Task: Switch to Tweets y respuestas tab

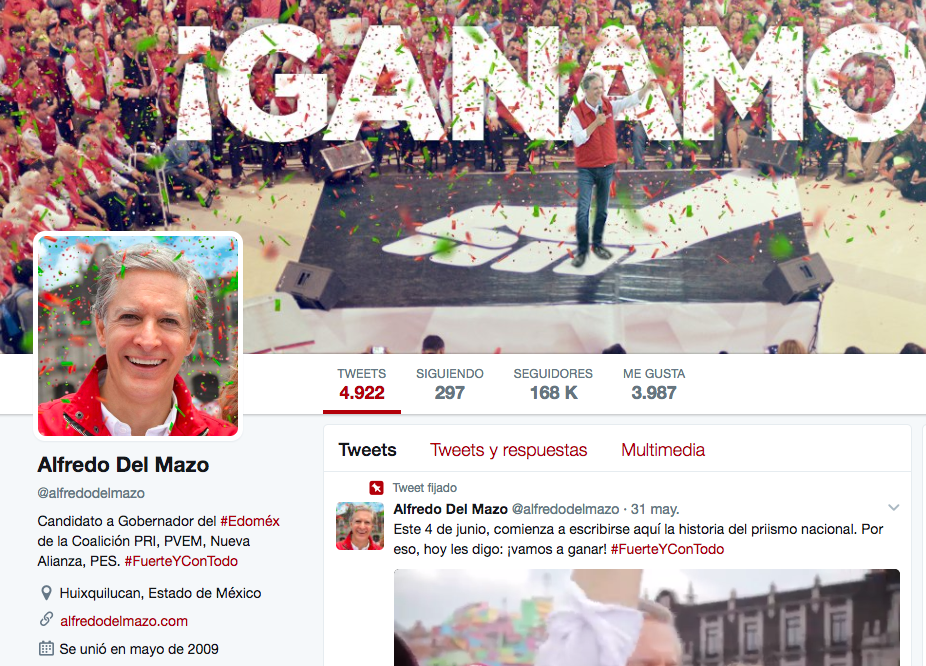Action: (x=508, y=450)
